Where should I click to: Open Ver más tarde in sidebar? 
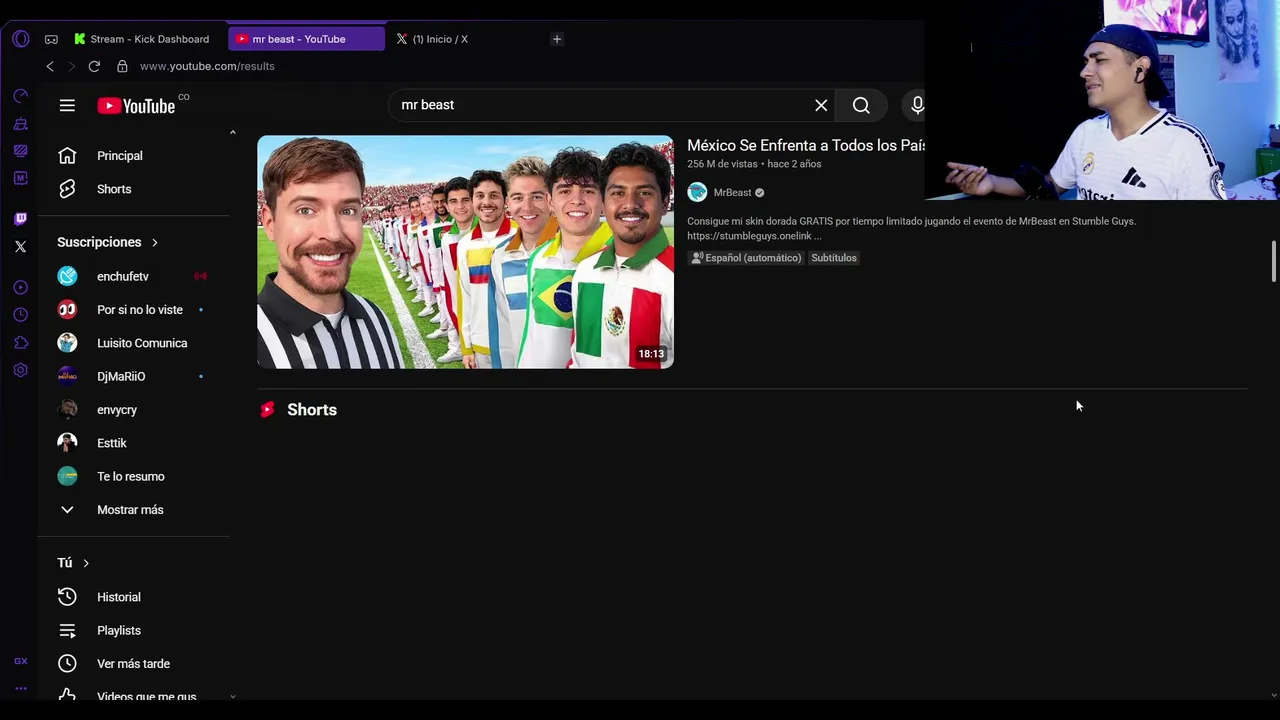(133, 664)
